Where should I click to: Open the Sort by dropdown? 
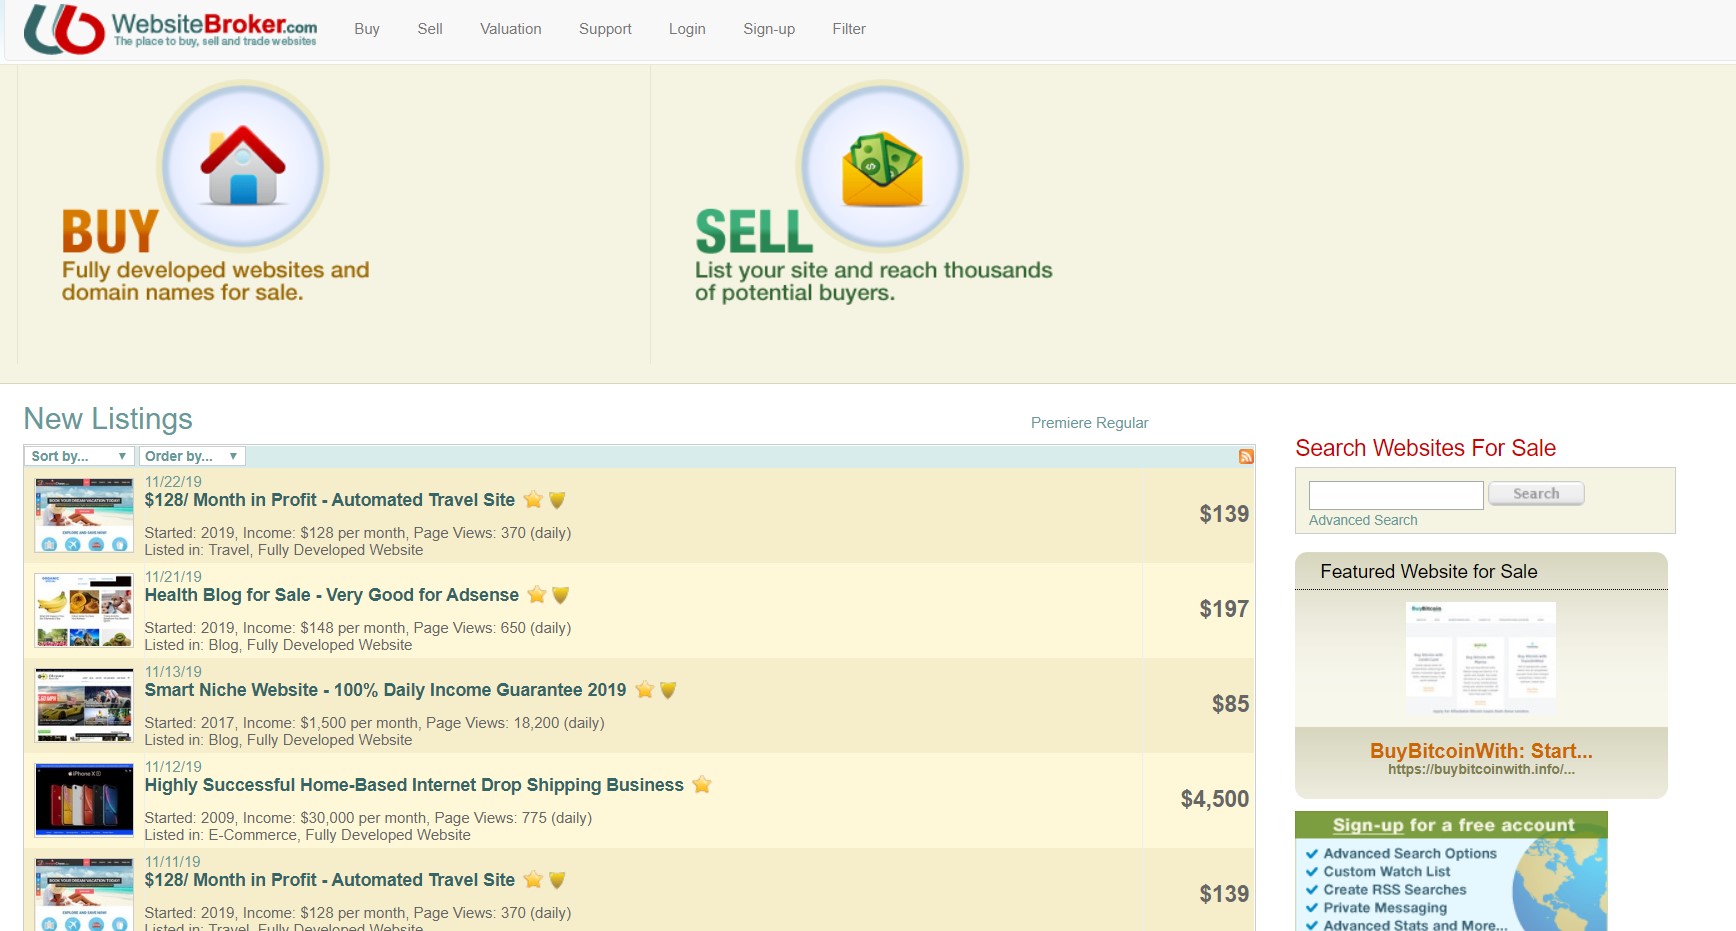pyautogui.click(x=78, y=456)
